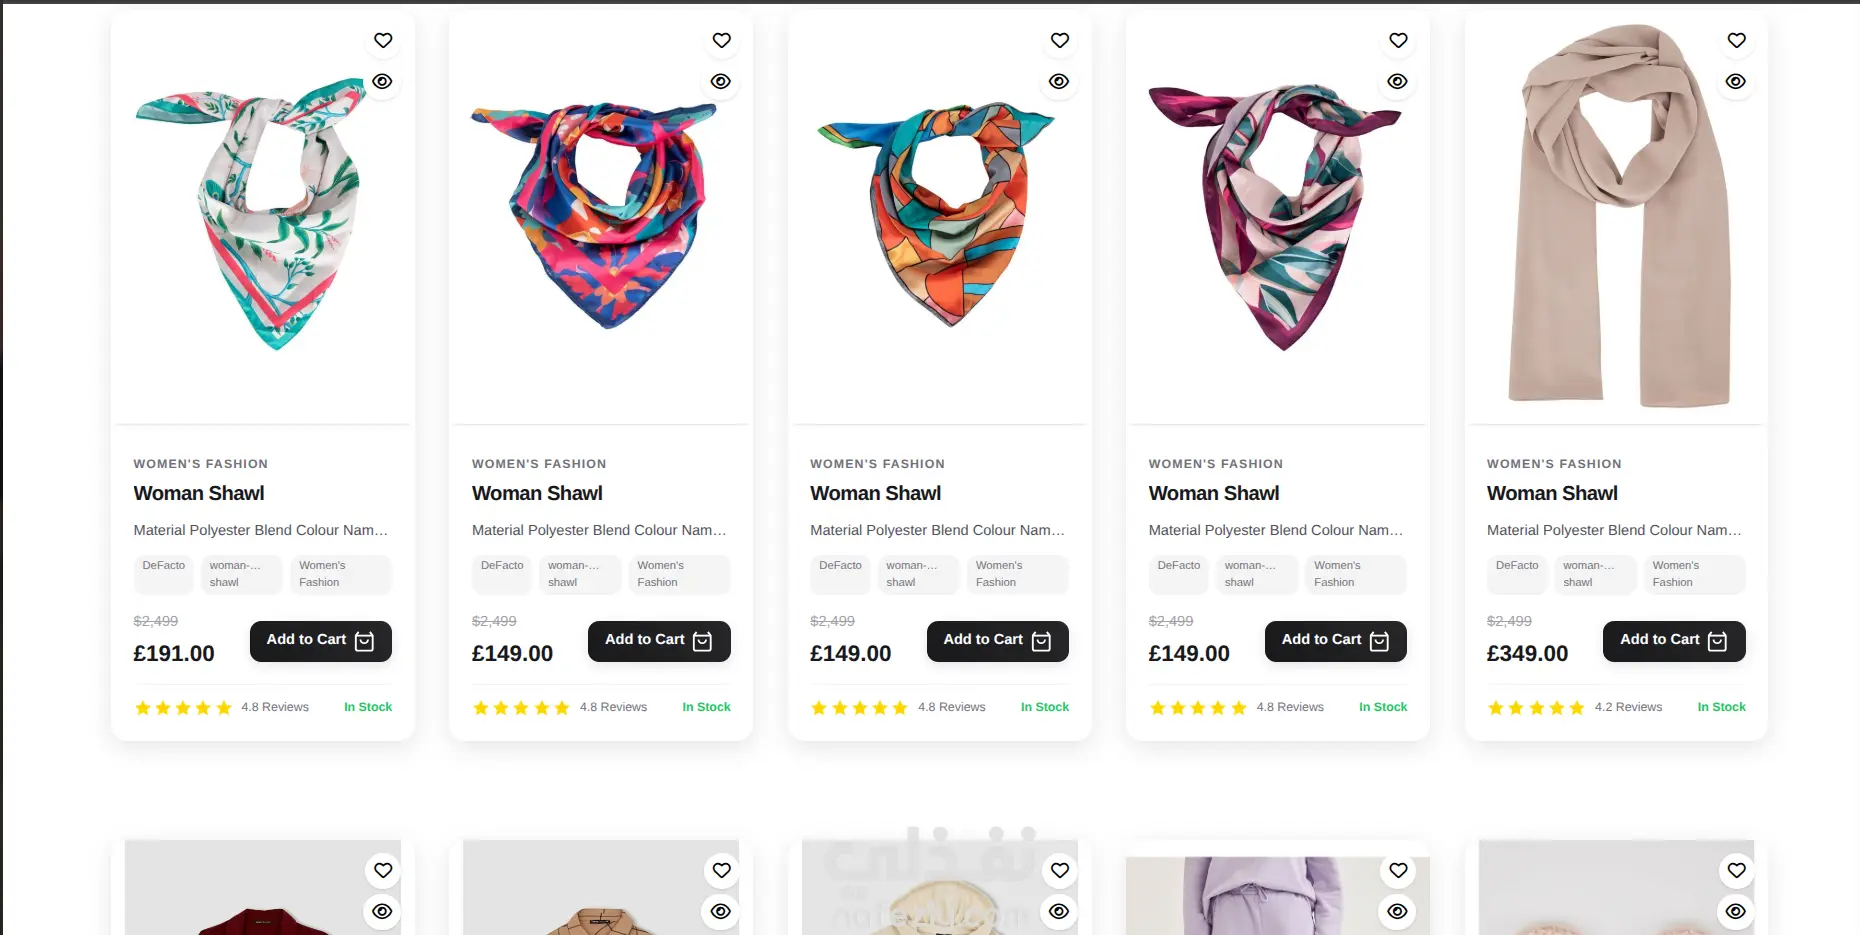Image resolution: width=1860 pixels, height=935 pixels.
Task: Click the heart icon on the pink-blue shawl
Action: point(722,41)
